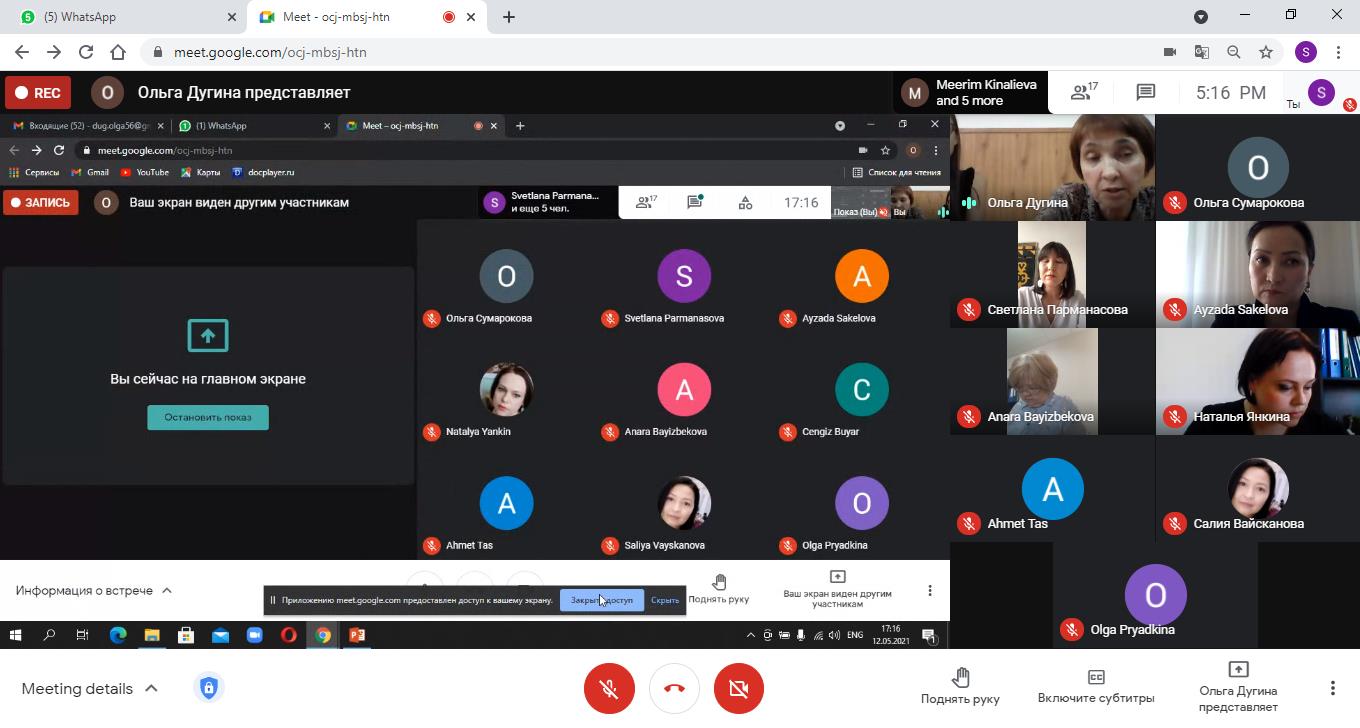Turn on captions Включите субтитры
The image size is (1360, 728).
1096,687
